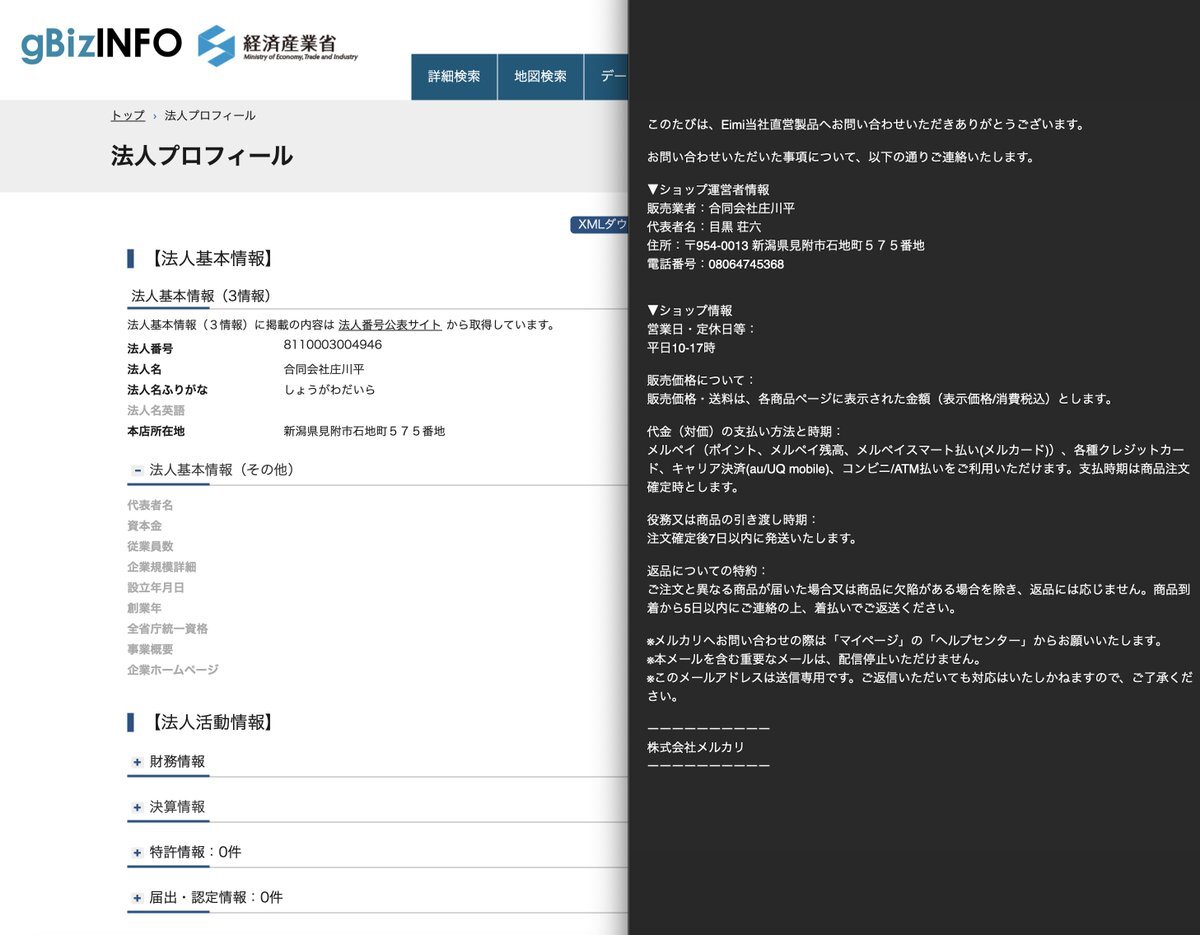Open the 詳細検索 menu tab

click(x=454, y=77)
